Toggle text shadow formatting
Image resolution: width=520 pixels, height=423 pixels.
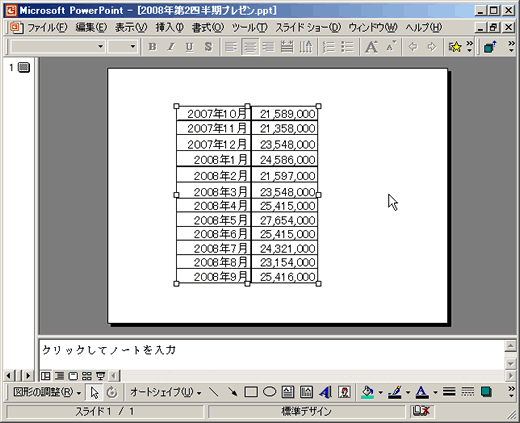tap(208, 47)
